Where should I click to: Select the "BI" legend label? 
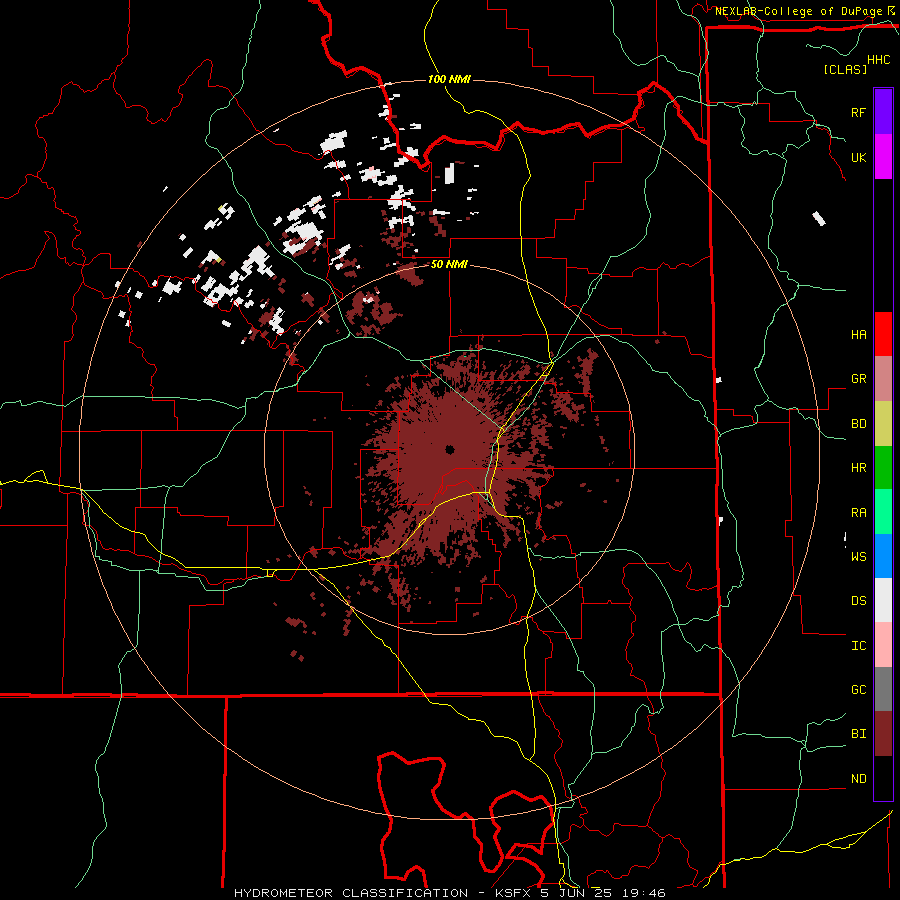tap(858, 734)
